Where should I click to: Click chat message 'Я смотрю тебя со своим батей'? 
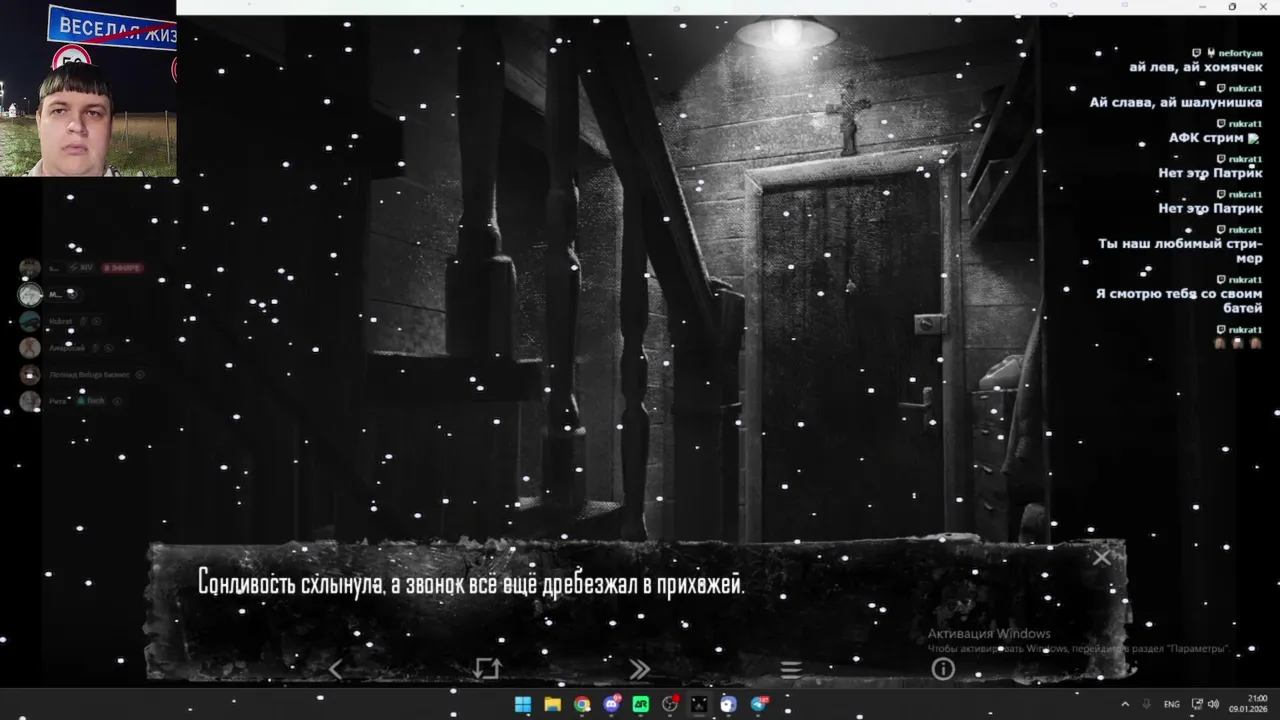[1179, 301]
